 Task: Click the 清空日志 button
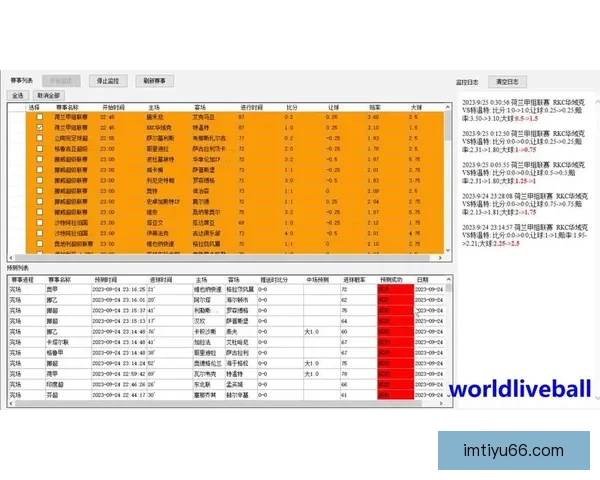(x=507, y=82)
